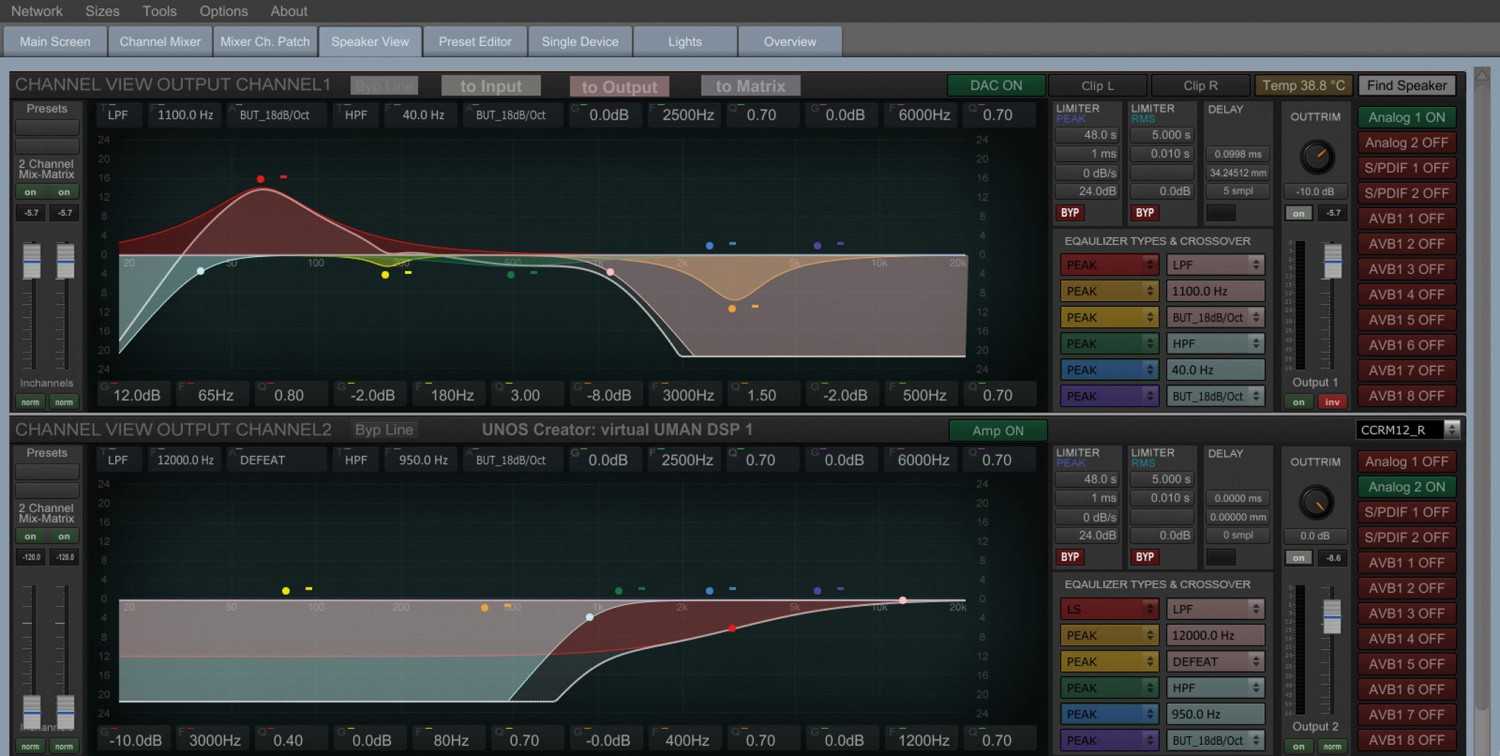
Task: Select the green EQ band node in Channel 1 graph
Action: point(511,274)
